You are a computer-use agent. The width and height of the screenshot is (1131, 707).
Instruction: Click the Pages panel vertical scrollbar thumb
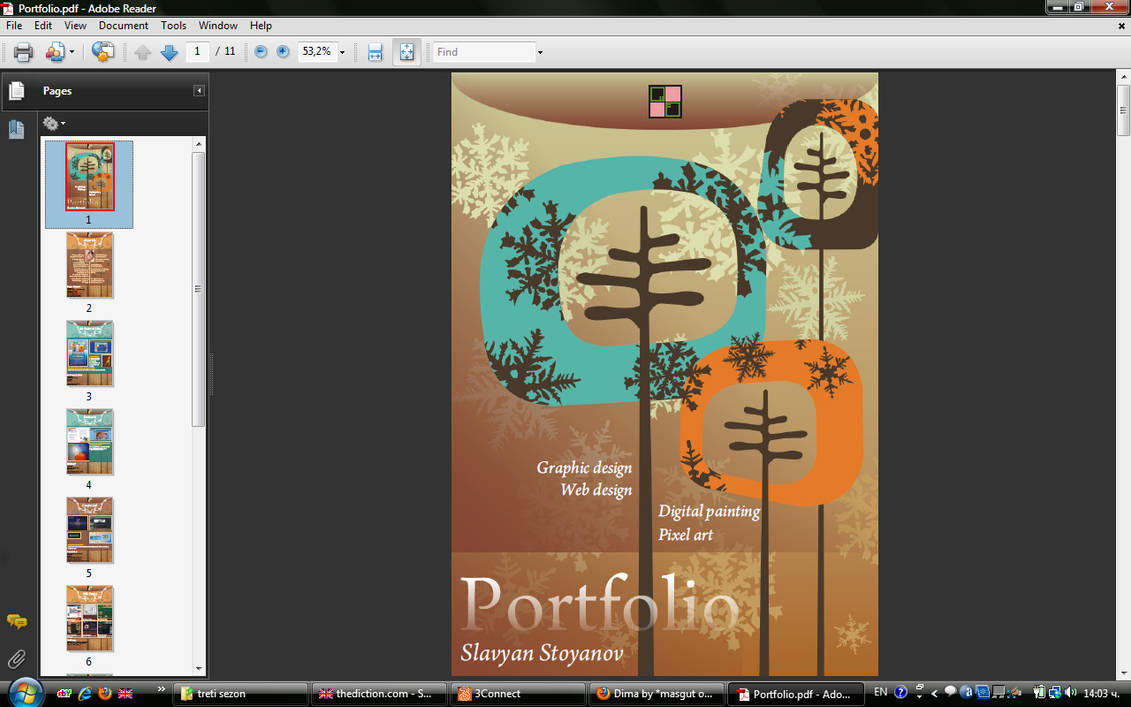pyautogui.click(x=198, y=289)
